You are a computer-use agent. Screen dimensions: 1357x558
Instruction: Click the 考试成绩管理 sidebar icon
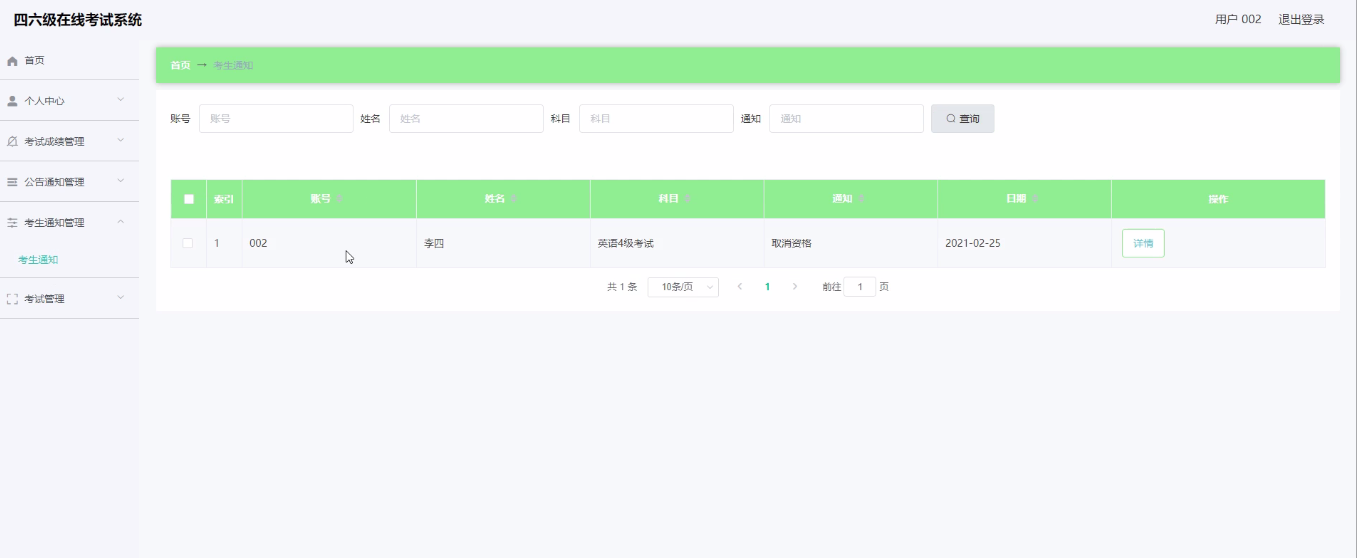(x=12, y=142)
